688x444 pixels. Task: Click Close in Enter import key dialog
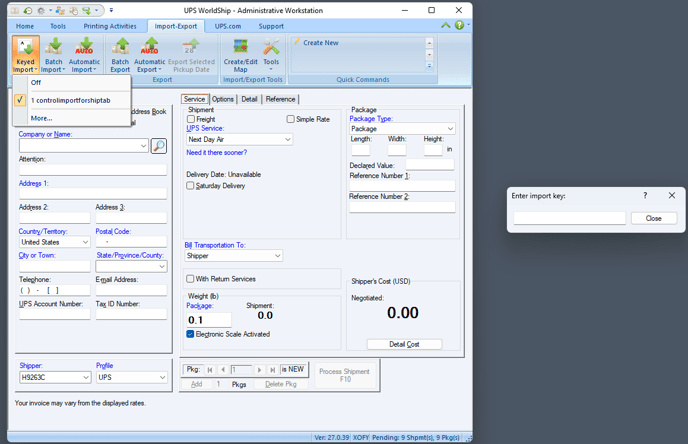click(653, 218)
